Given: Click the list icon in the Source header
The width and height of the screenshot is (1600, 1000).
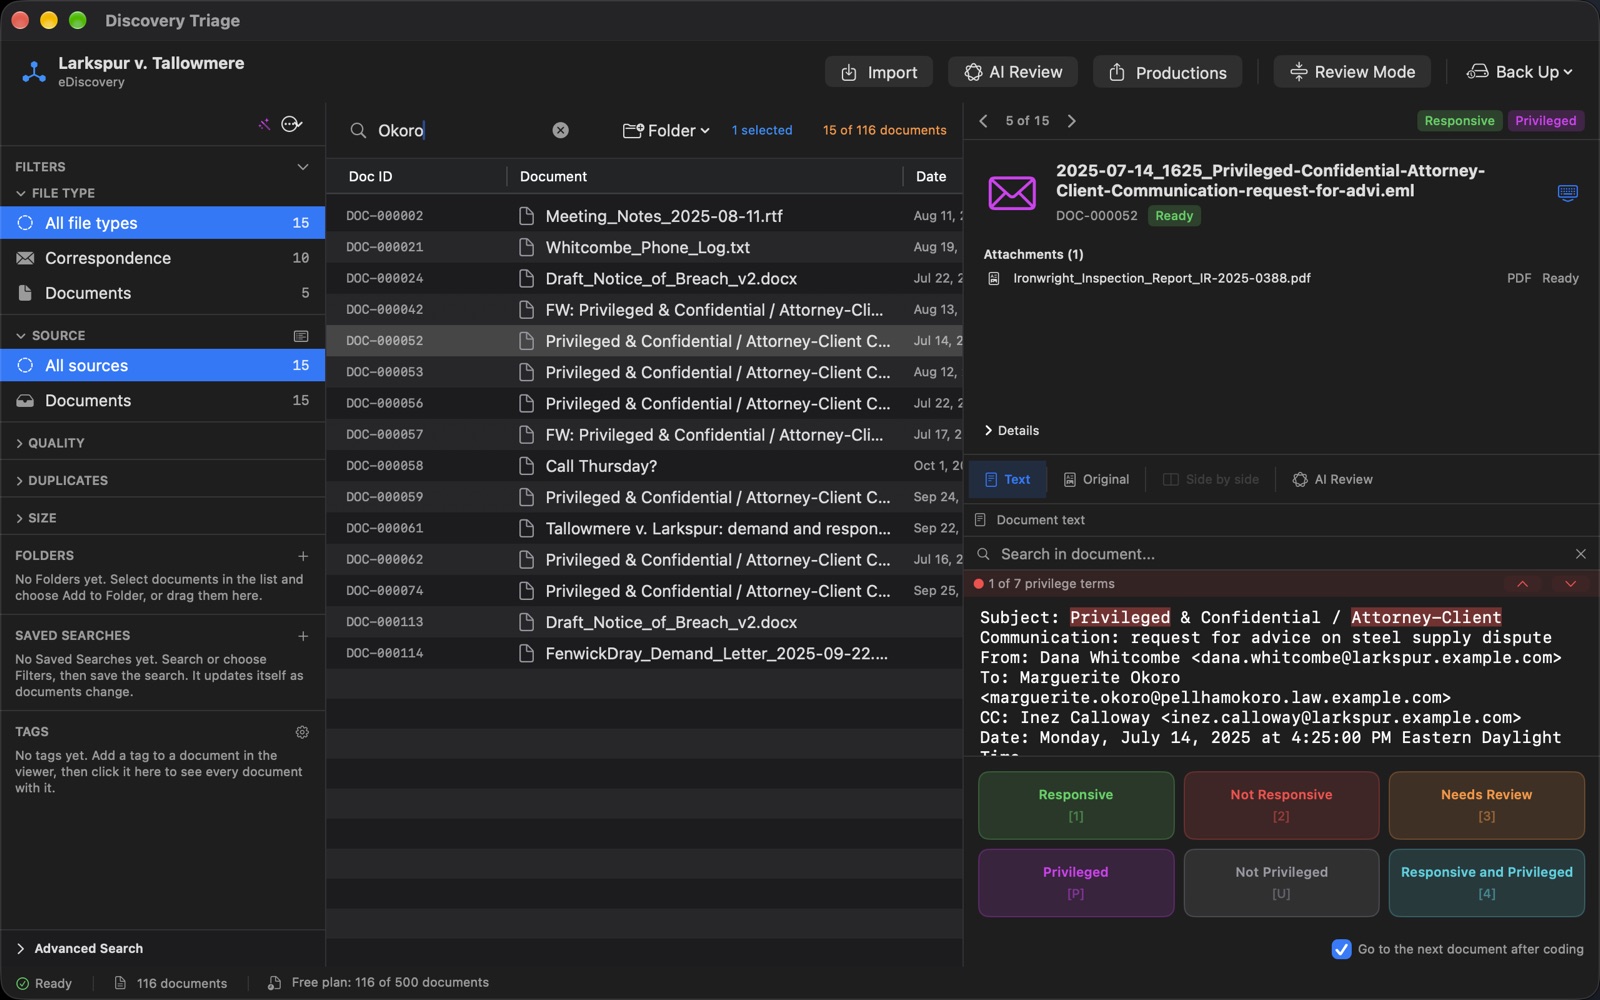Looking at the screenshot, I should point(301,336).
